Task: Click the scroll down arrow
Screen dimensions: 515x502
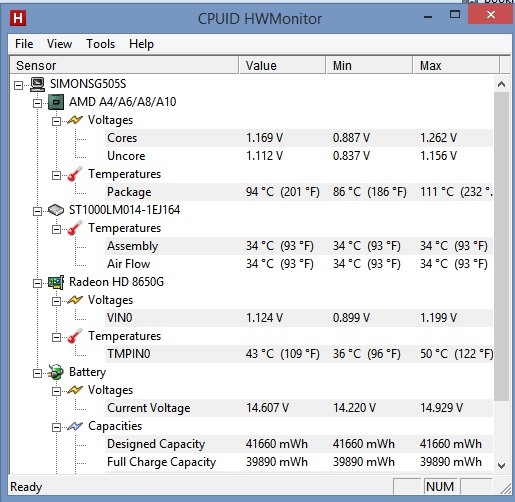Action: tap(501, 465)
